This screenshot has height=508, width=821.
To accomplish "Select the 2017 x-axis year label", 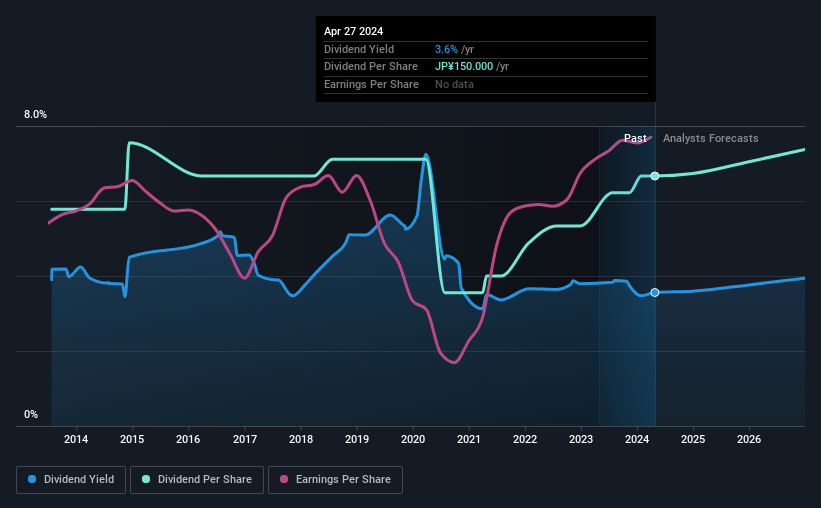I will coord(245,439).
